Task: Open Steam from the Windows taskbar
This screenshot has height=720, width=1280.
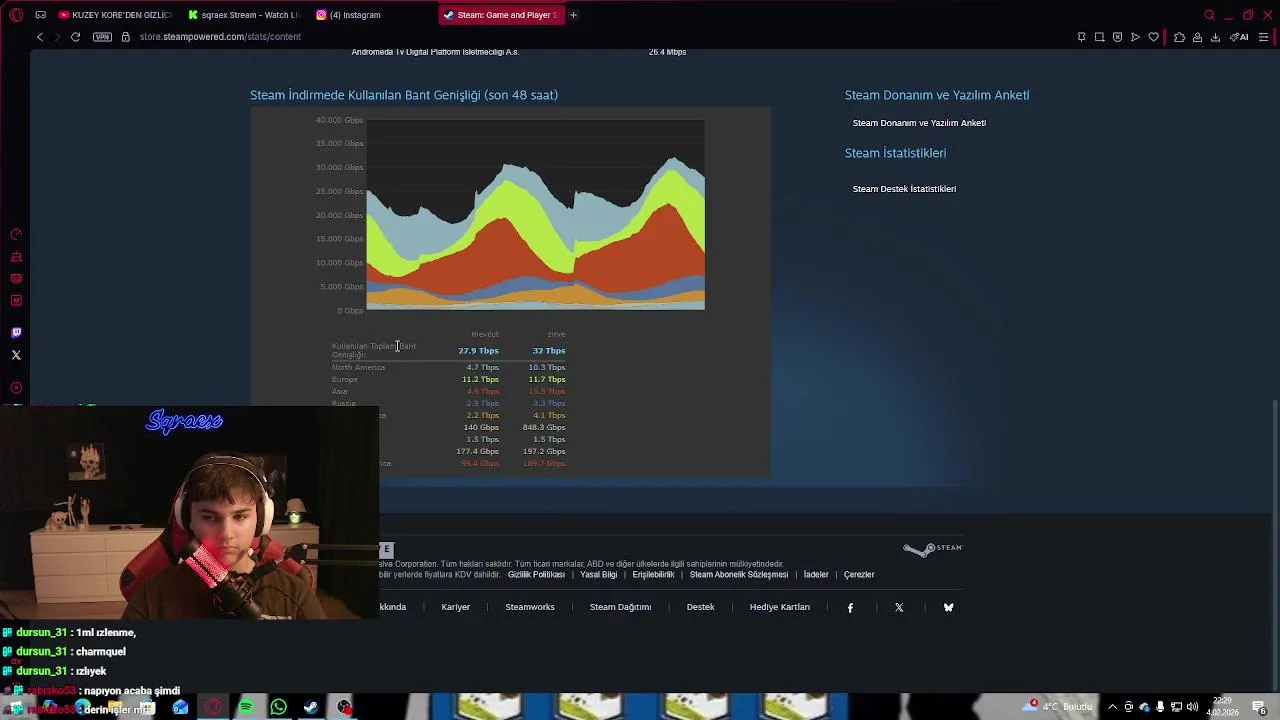Action: 311,708
